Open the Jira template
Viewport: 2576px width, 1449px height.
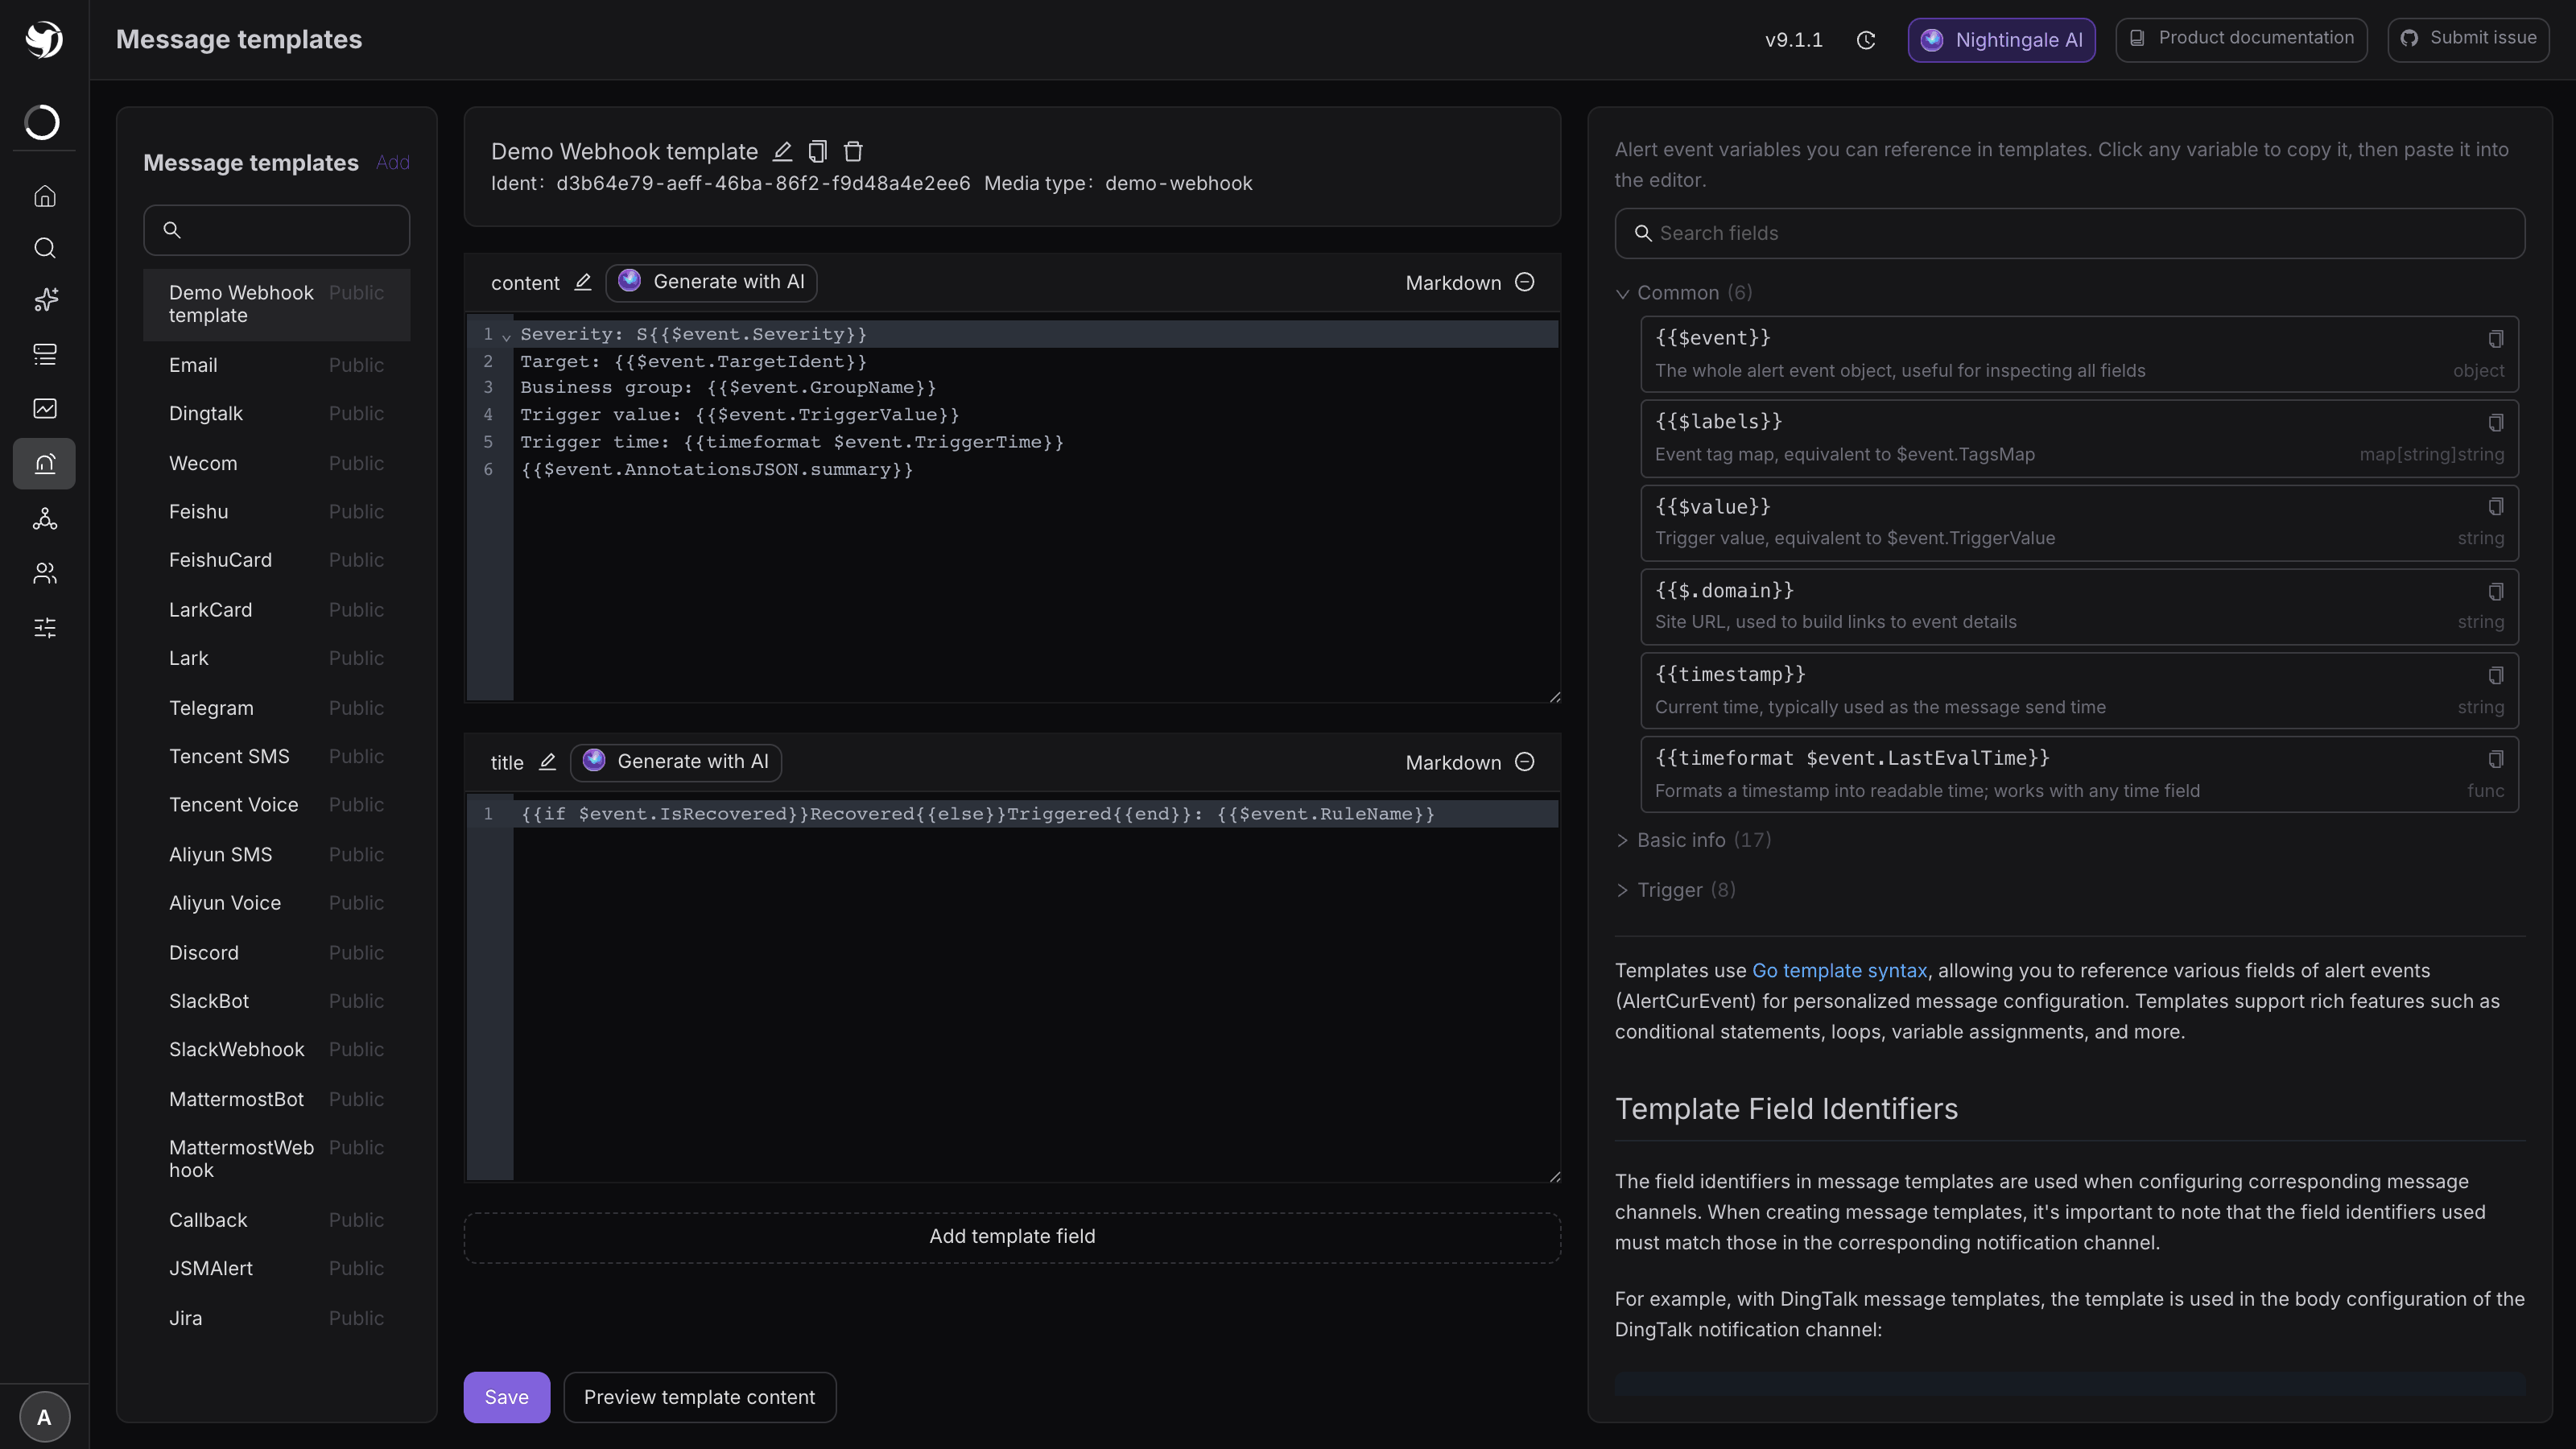click(276, 1318)
